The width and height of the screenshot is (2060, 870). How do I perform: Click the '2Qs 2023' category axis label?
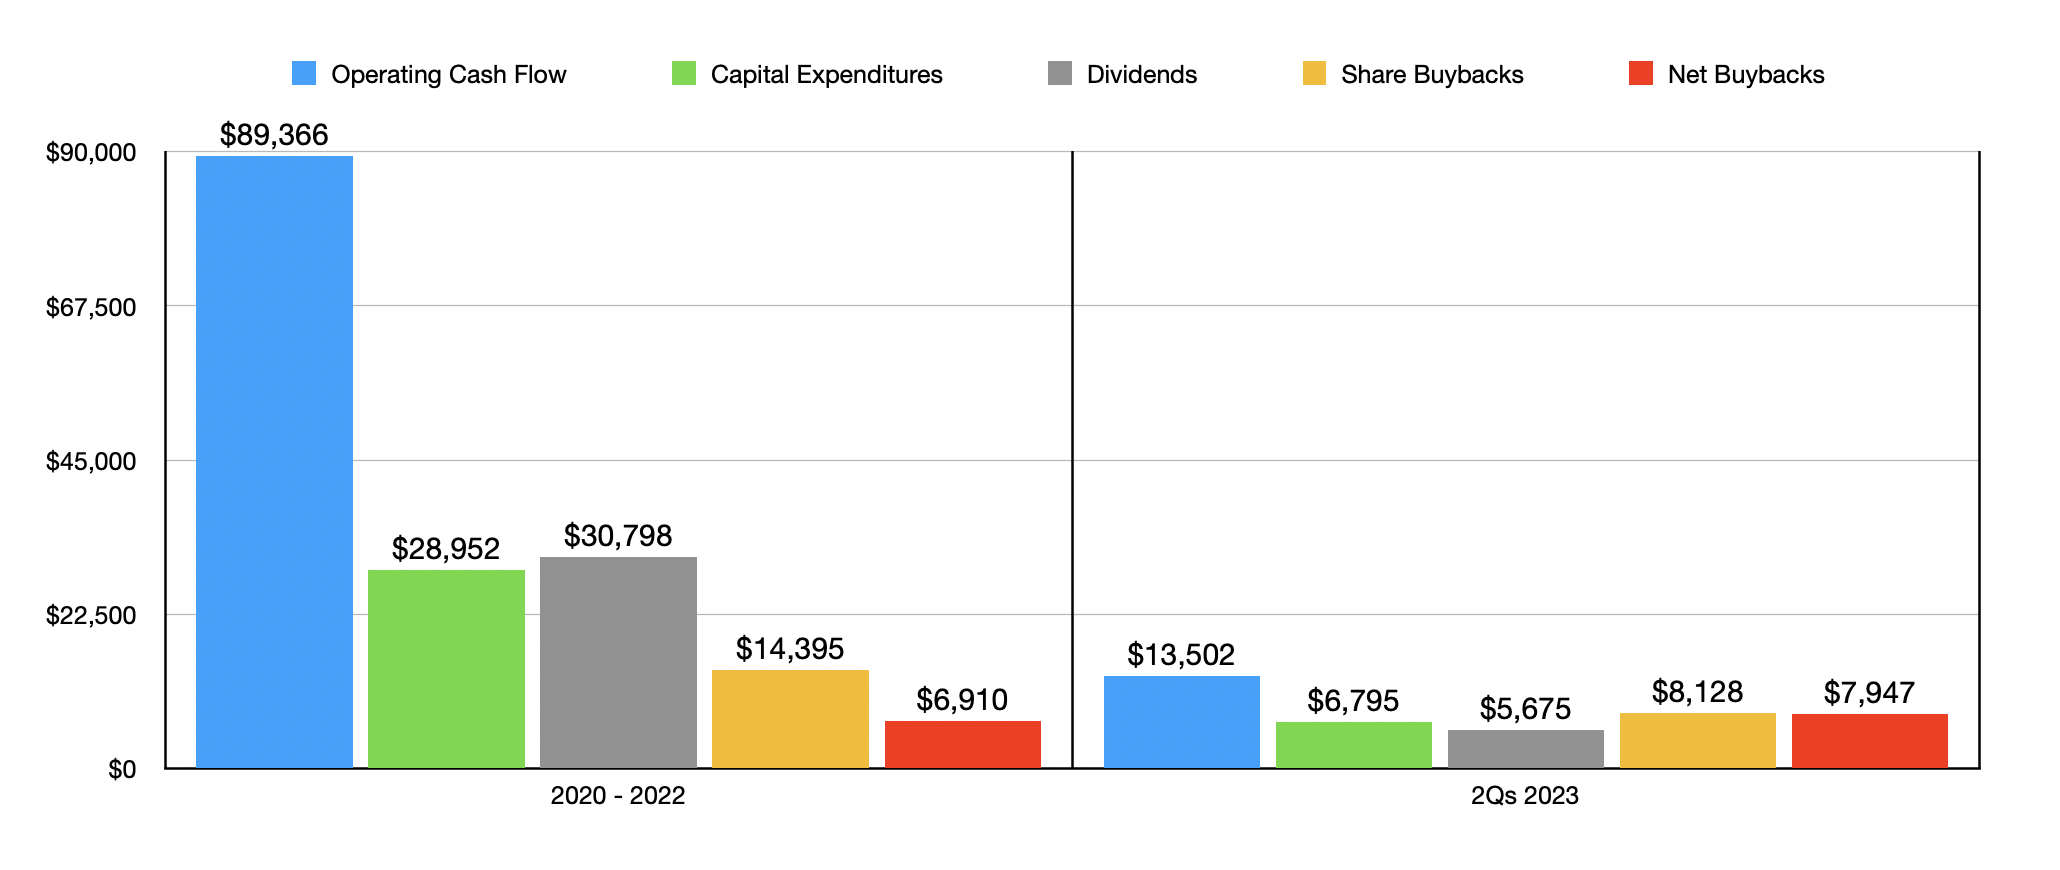tap(1525, 796)
